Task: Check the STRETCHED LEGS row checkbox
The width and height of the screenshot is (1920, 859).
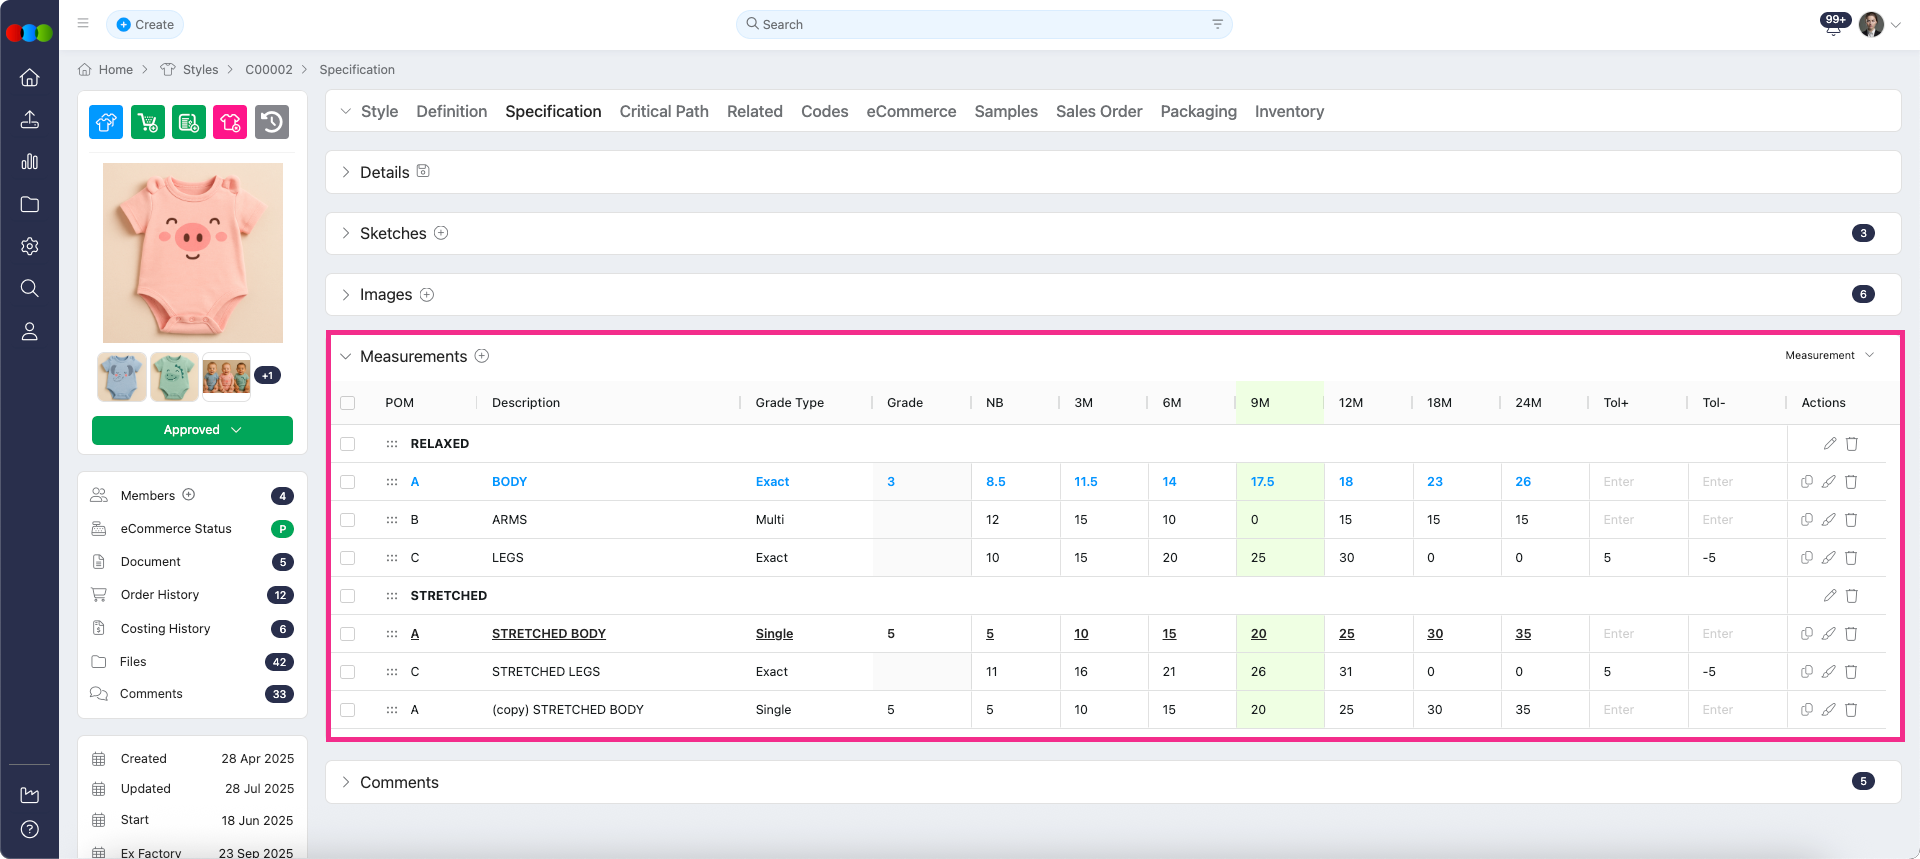Action: 348,672
